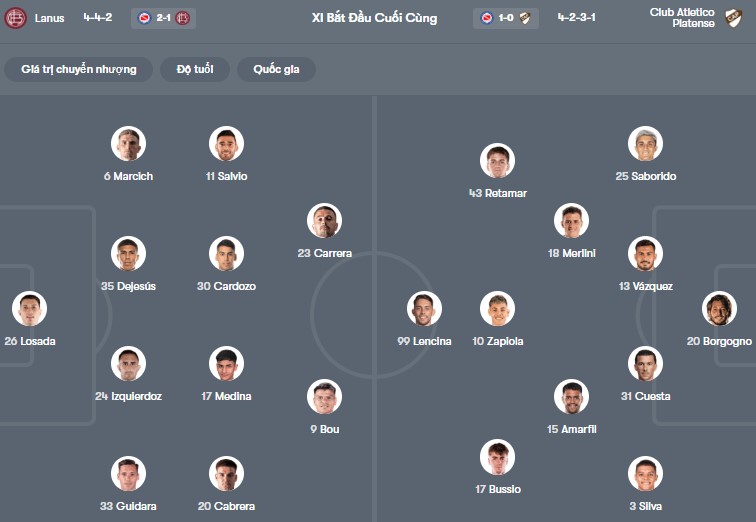This screenshot has height=522, width=756.
Task: Click the 6 Marcich name label
Action: 128,177
